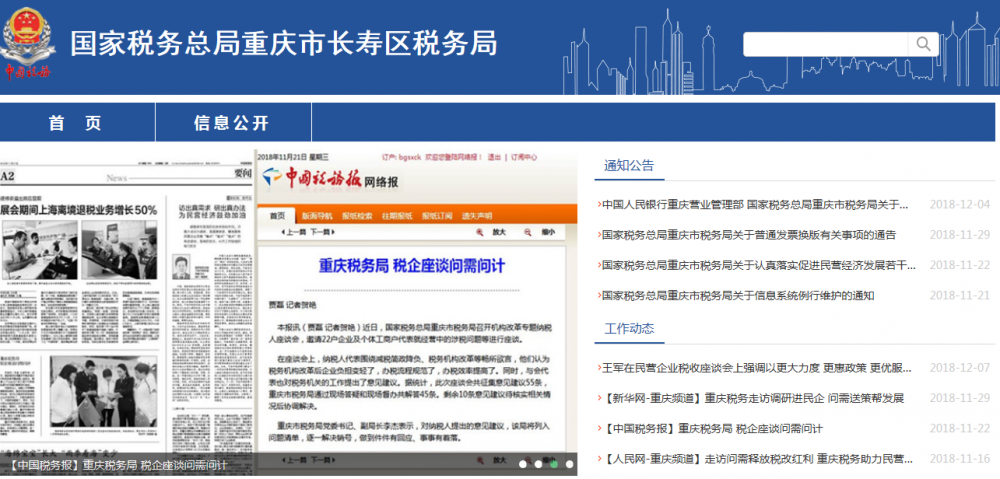Click the search magnifier icon

[x=922, y=44]
